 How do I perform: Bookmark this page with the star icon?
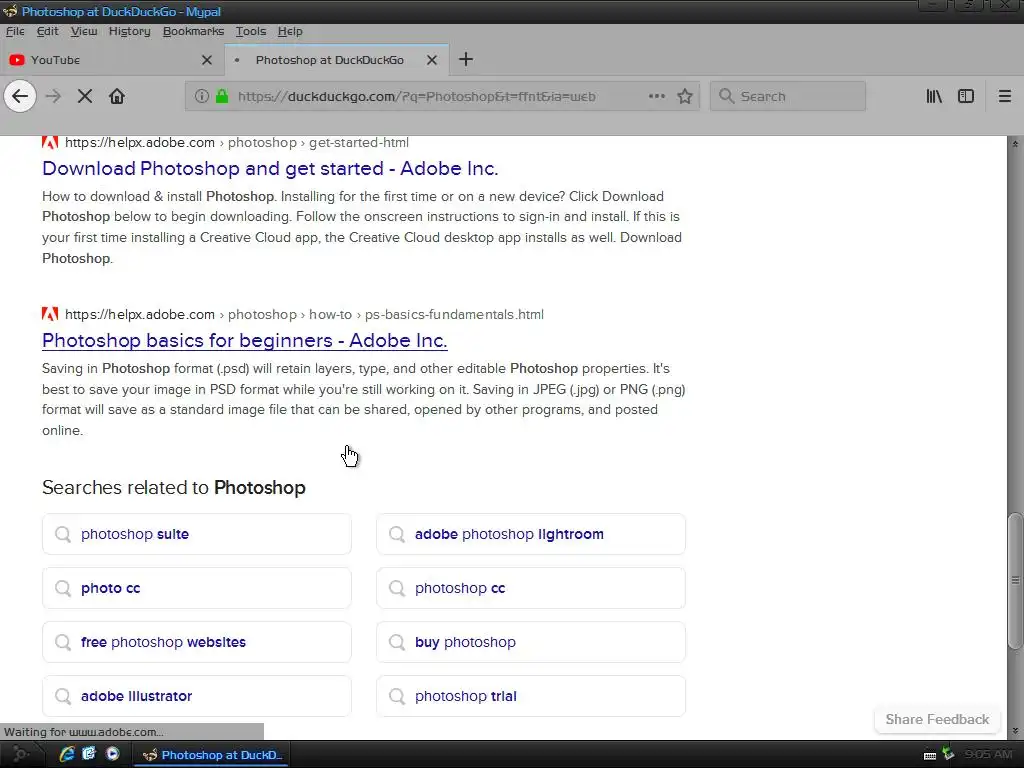[x=684, y=97]
